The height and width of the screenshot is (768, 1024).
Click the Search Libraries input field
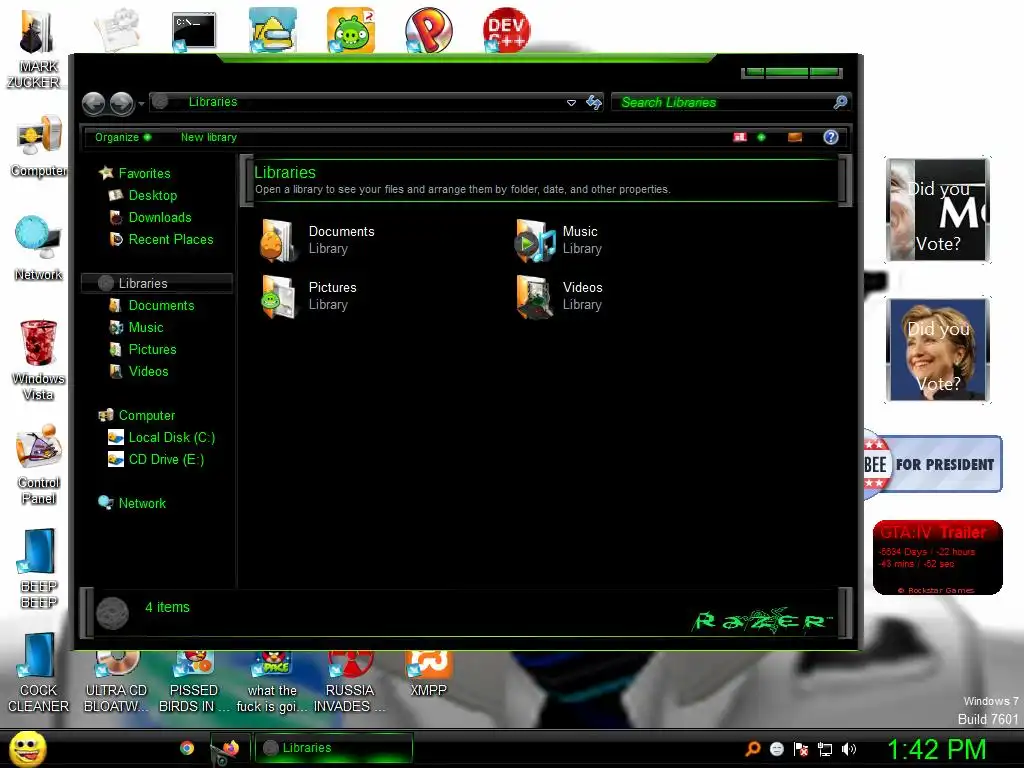coord(722,102)
